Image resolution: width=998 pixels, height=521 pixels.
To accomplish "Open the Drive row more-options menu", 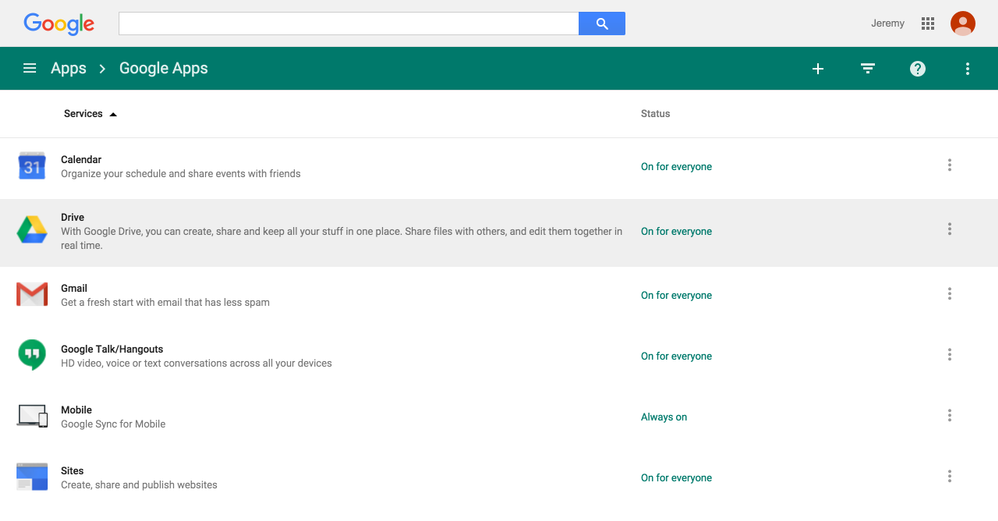I will coord(949,229).
